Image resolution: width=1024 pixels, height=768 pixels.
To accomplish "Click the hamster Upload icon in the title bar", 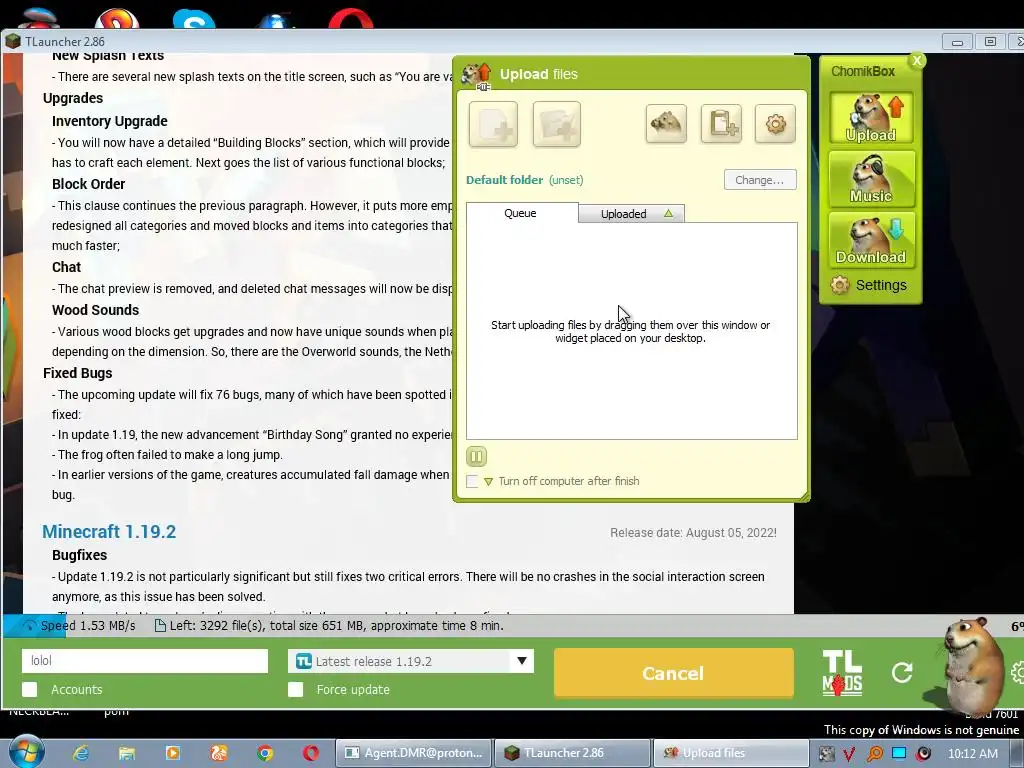I will tap(476, 75).
